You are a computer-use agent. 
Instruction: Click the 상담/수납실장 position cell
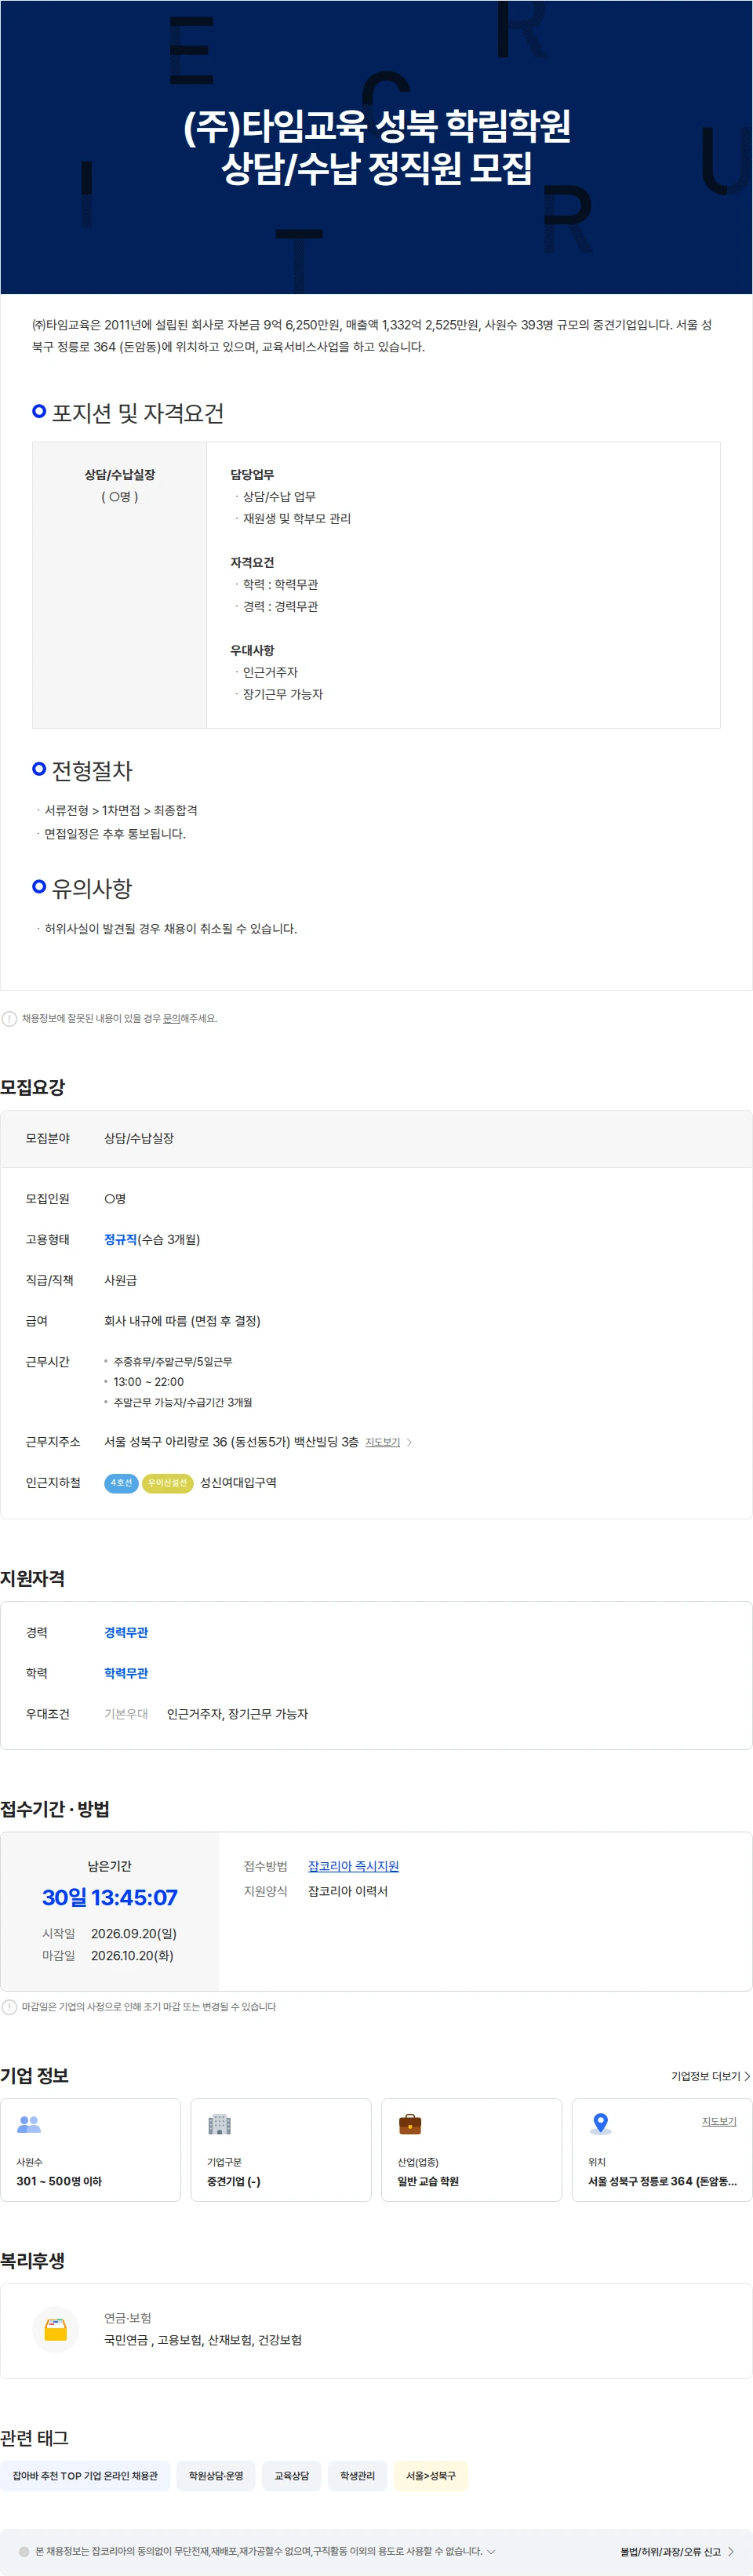120,585
